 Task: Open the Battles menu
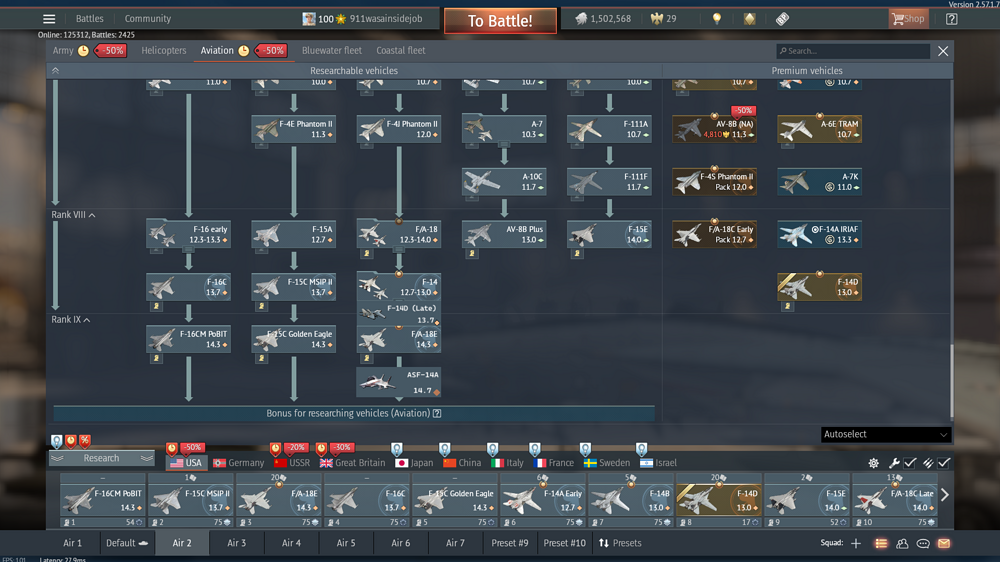(x=89, y=18)
